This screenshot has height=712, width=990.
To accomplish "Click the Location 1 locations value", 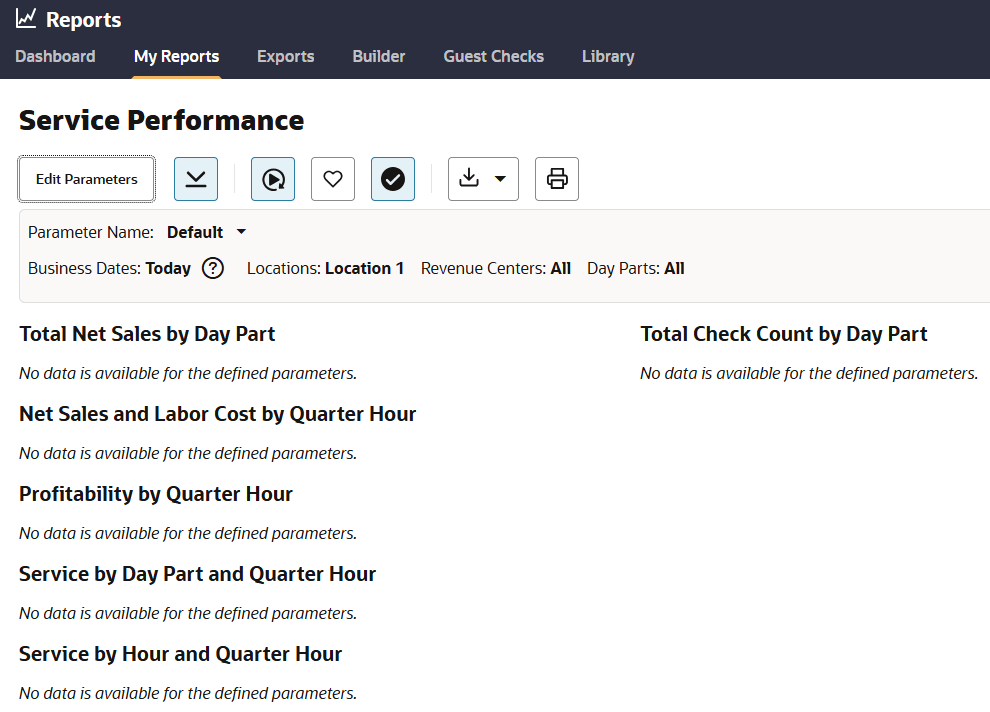I will [364, 268].
